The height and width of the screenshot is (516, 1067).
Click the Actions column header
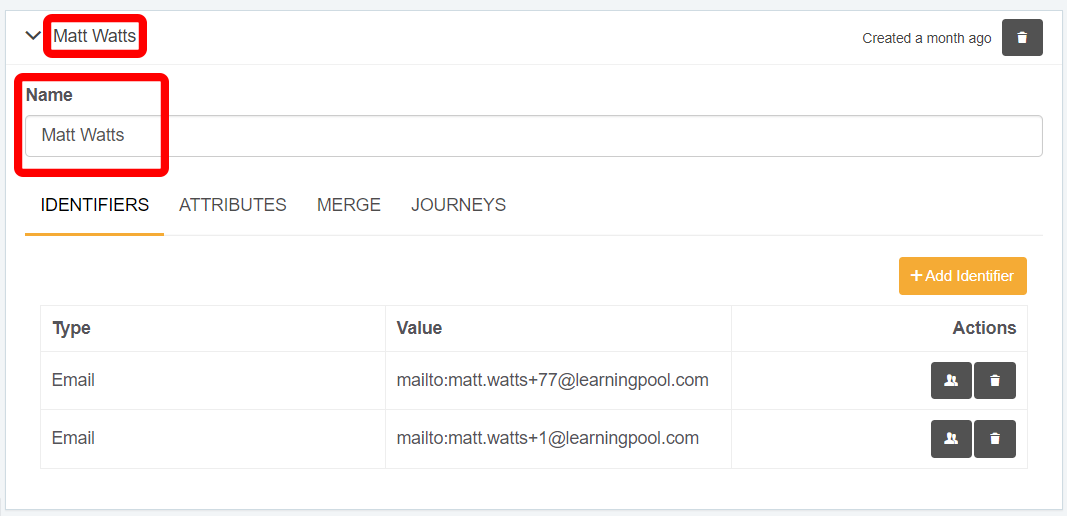point(984,328)
